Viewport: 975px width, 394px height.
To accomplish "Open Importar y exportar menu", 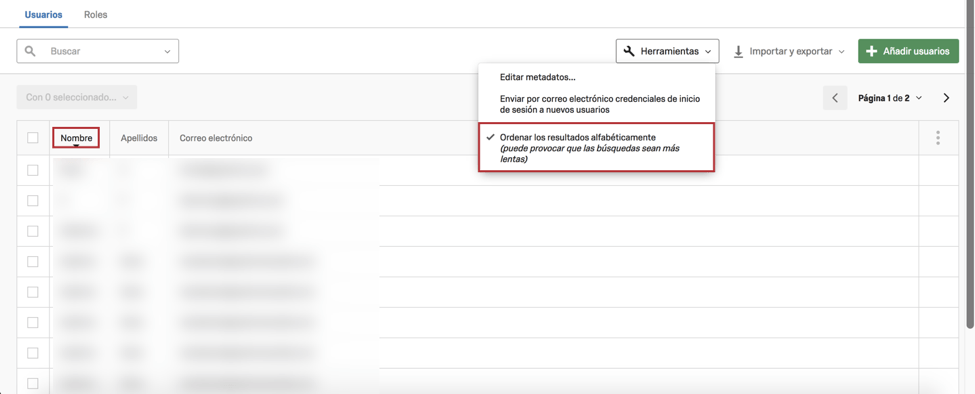I will point(789,51).
